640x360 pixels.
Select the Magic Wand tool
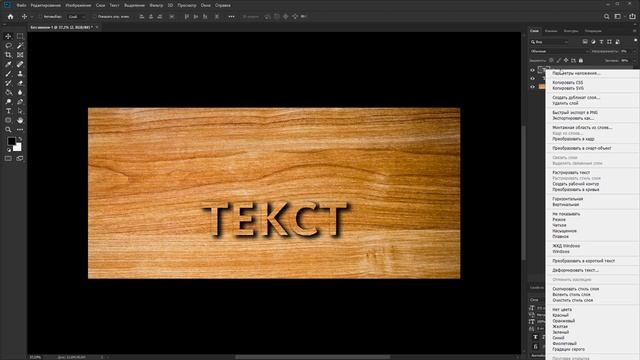(x=20, y=46)
